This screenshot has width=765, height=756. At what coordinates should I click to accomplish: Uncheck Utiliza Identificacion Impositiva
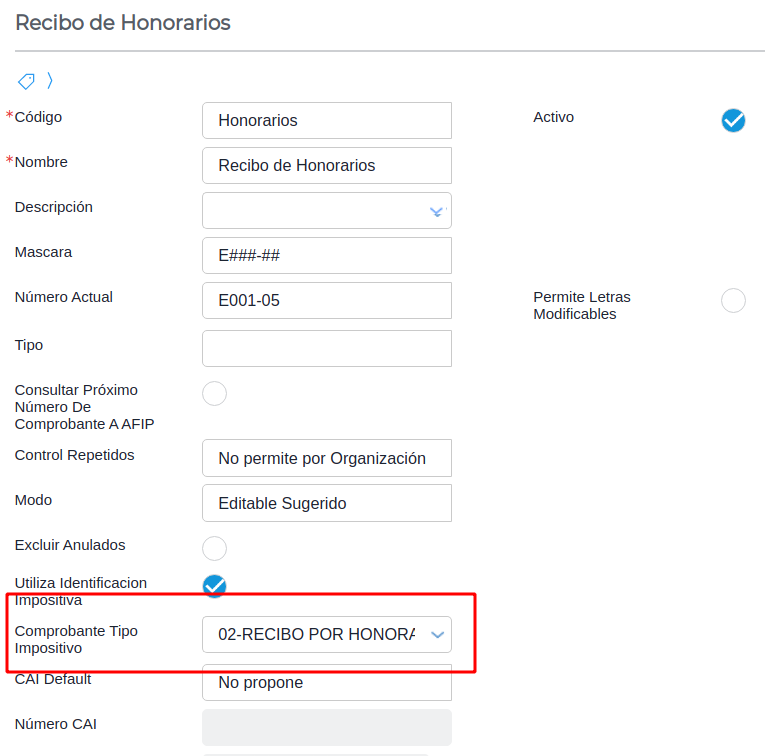point(214,586)
